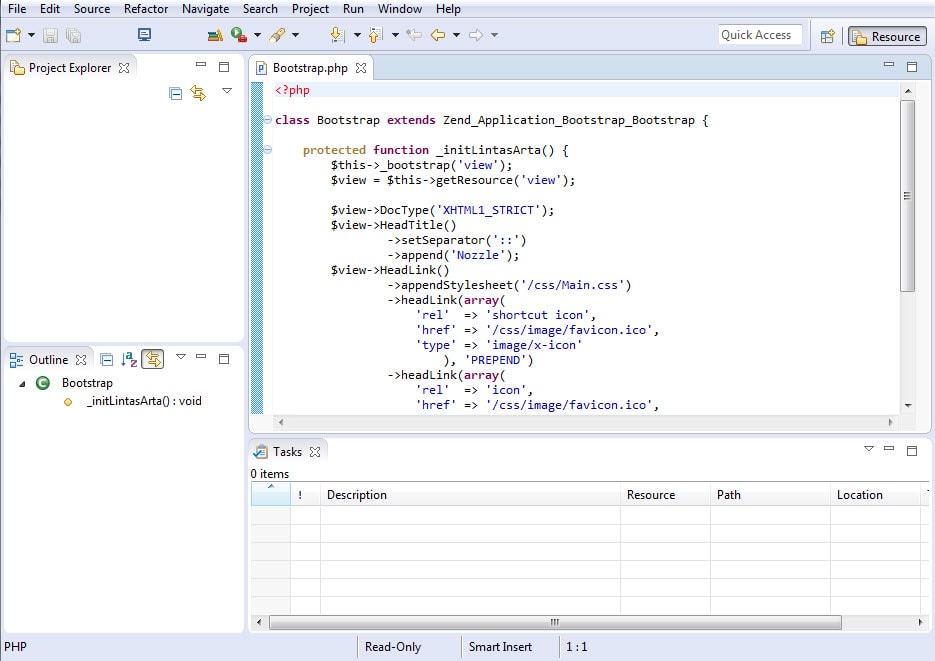Collapse the class Bootstrap code fold
The height and width of the screenshot is (661, 935).
coord(268,120)
